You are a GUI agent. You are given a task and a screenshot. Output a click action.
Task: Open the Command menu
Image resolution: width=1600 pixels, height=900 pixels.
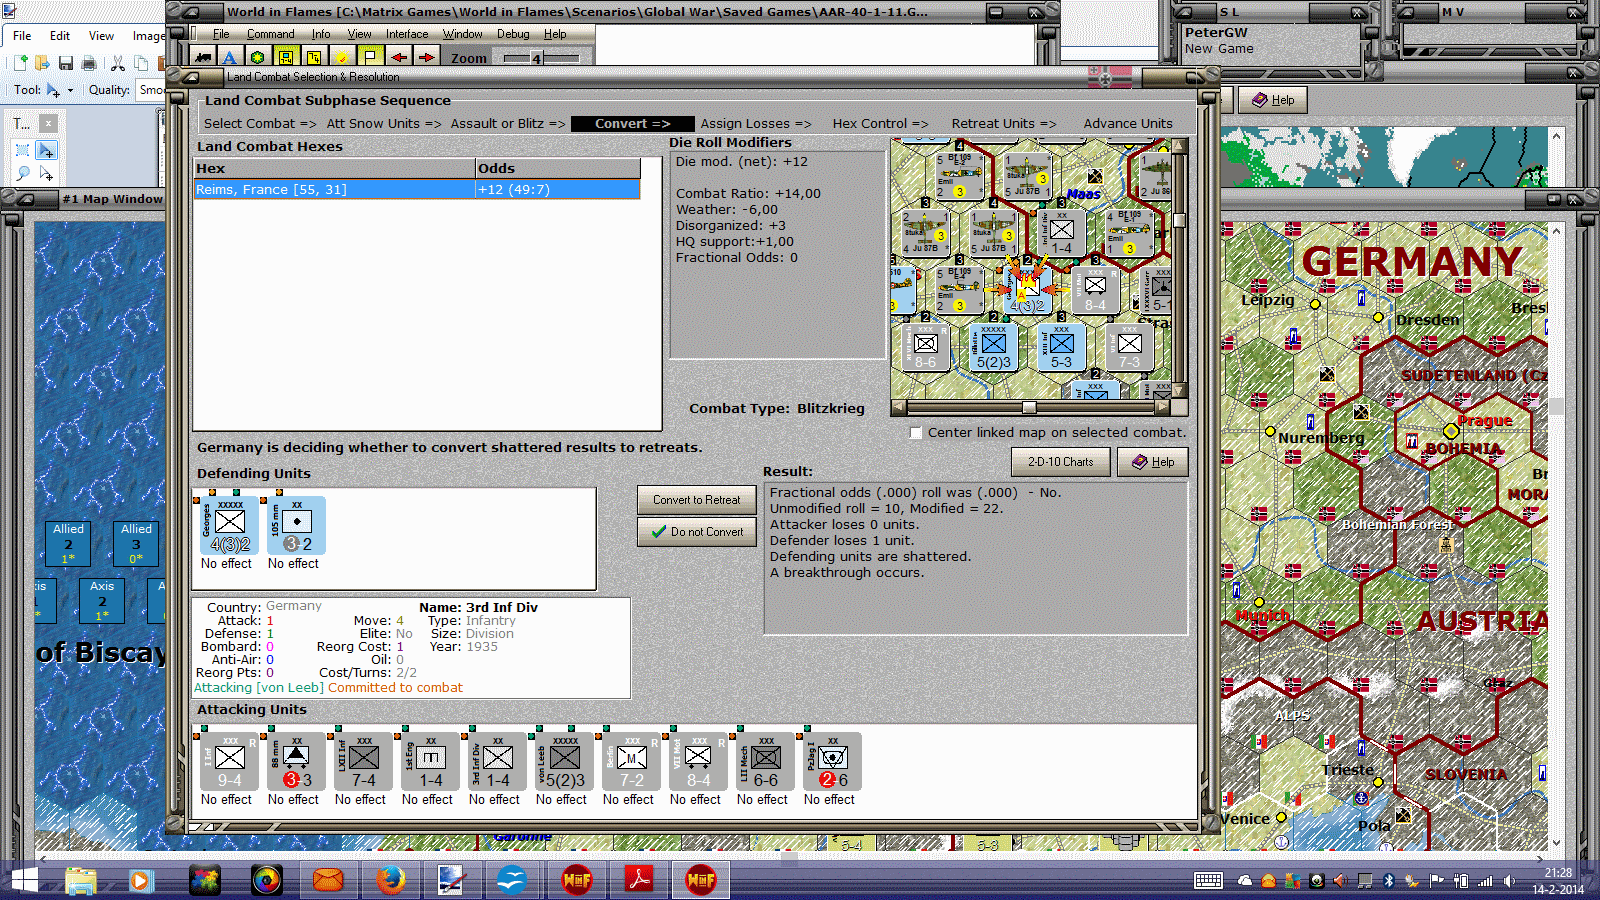pos(271,34)
